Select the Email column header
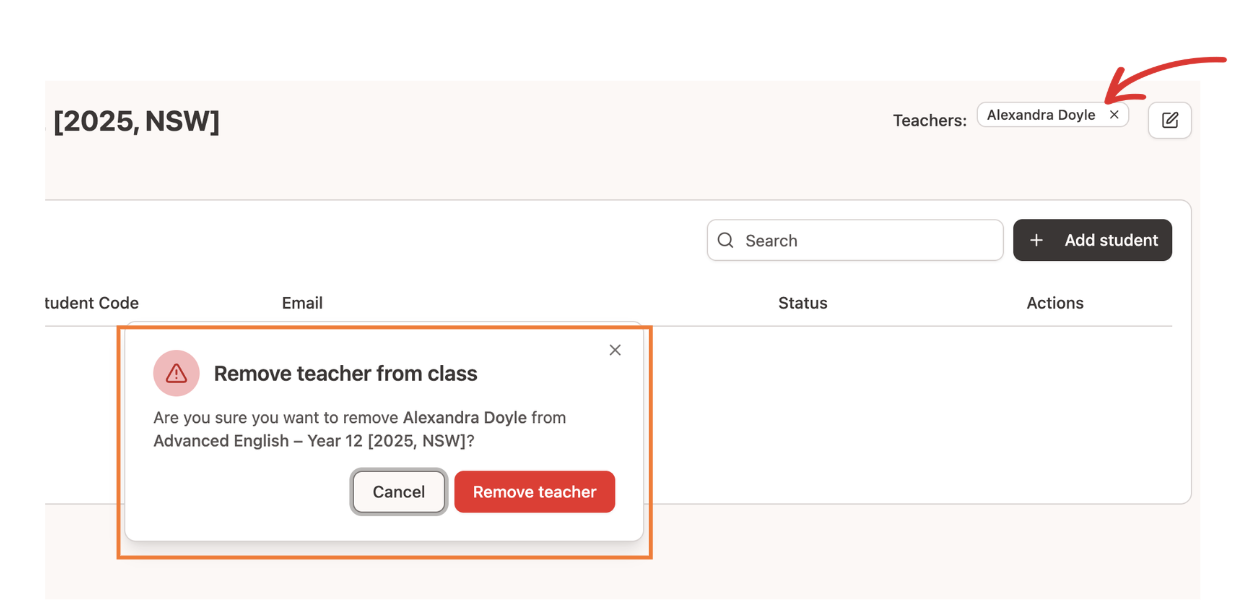Image resolution: width=1234 pixels, height=616 pixels. 302,303
